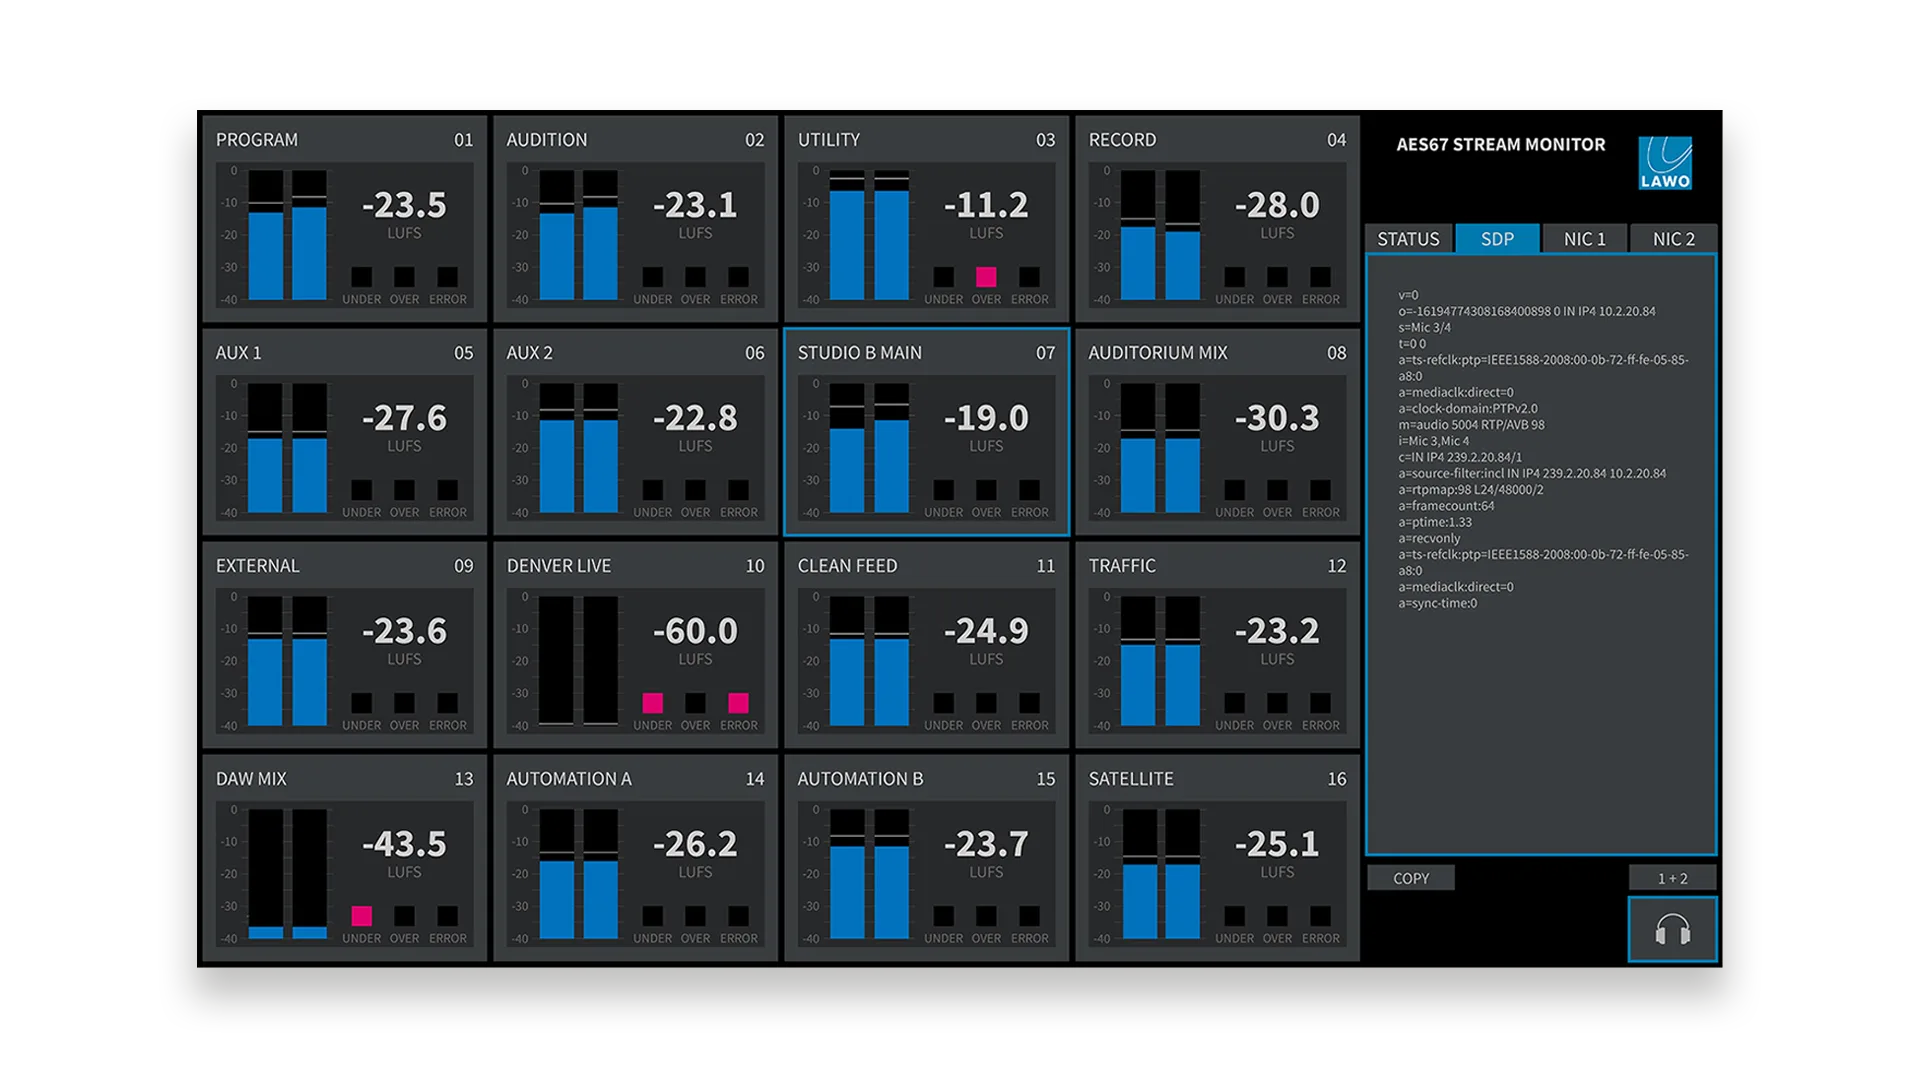This screenshot has width=1920, height=1080.
Task: Click the pink UNDER indicator on DENVER LIVE
Action: coord(652,703)
